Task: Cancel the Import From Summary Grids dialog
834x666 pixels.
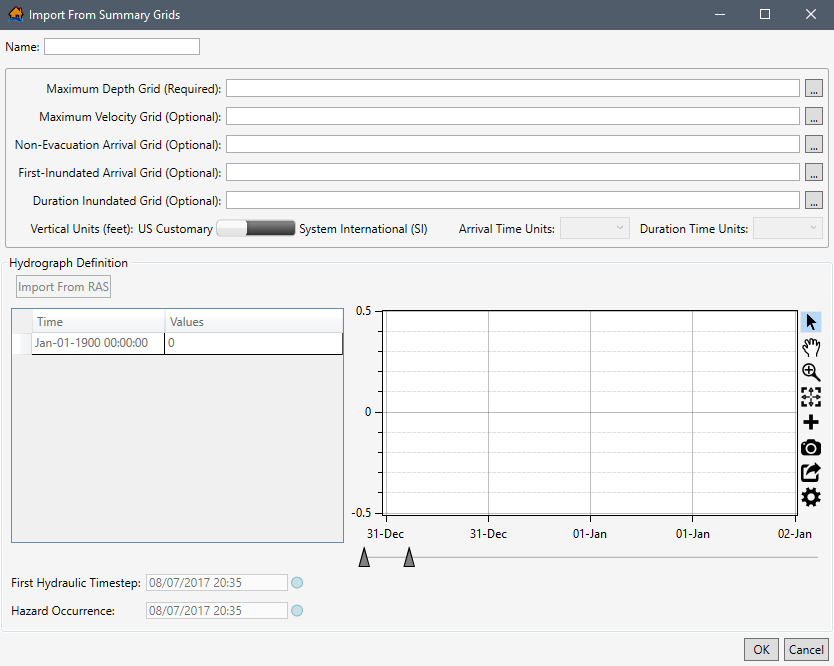Action: pyautogui.click(x=806, y=649)
